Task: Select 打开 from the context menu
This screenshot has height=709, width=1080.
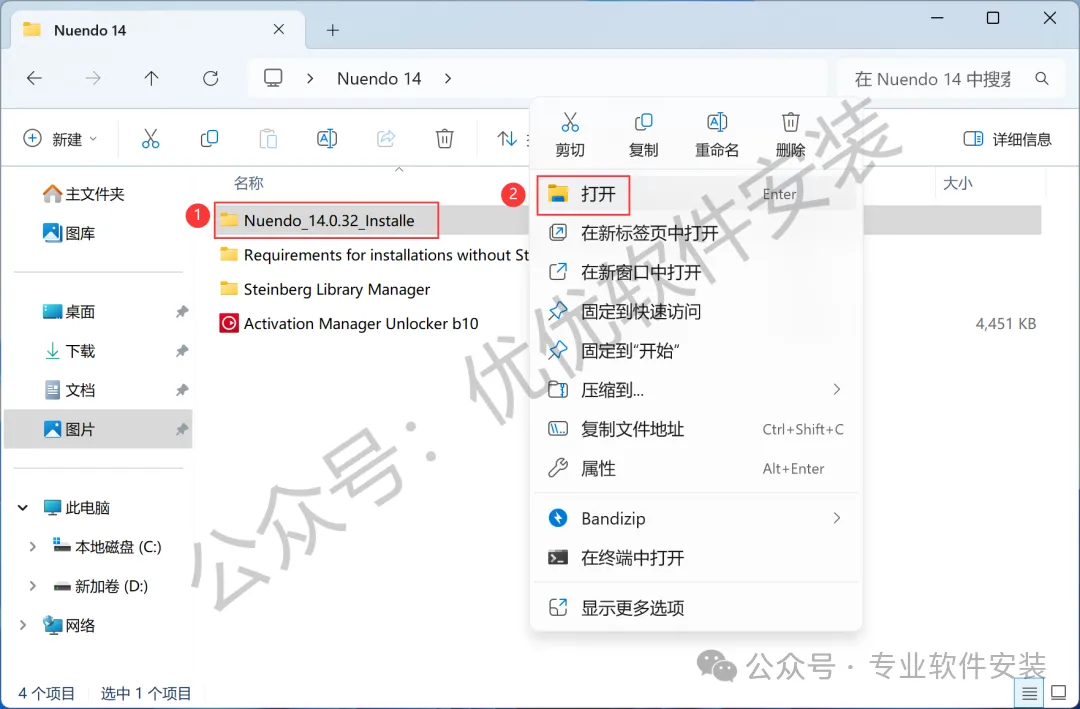Action: [696, 194]
